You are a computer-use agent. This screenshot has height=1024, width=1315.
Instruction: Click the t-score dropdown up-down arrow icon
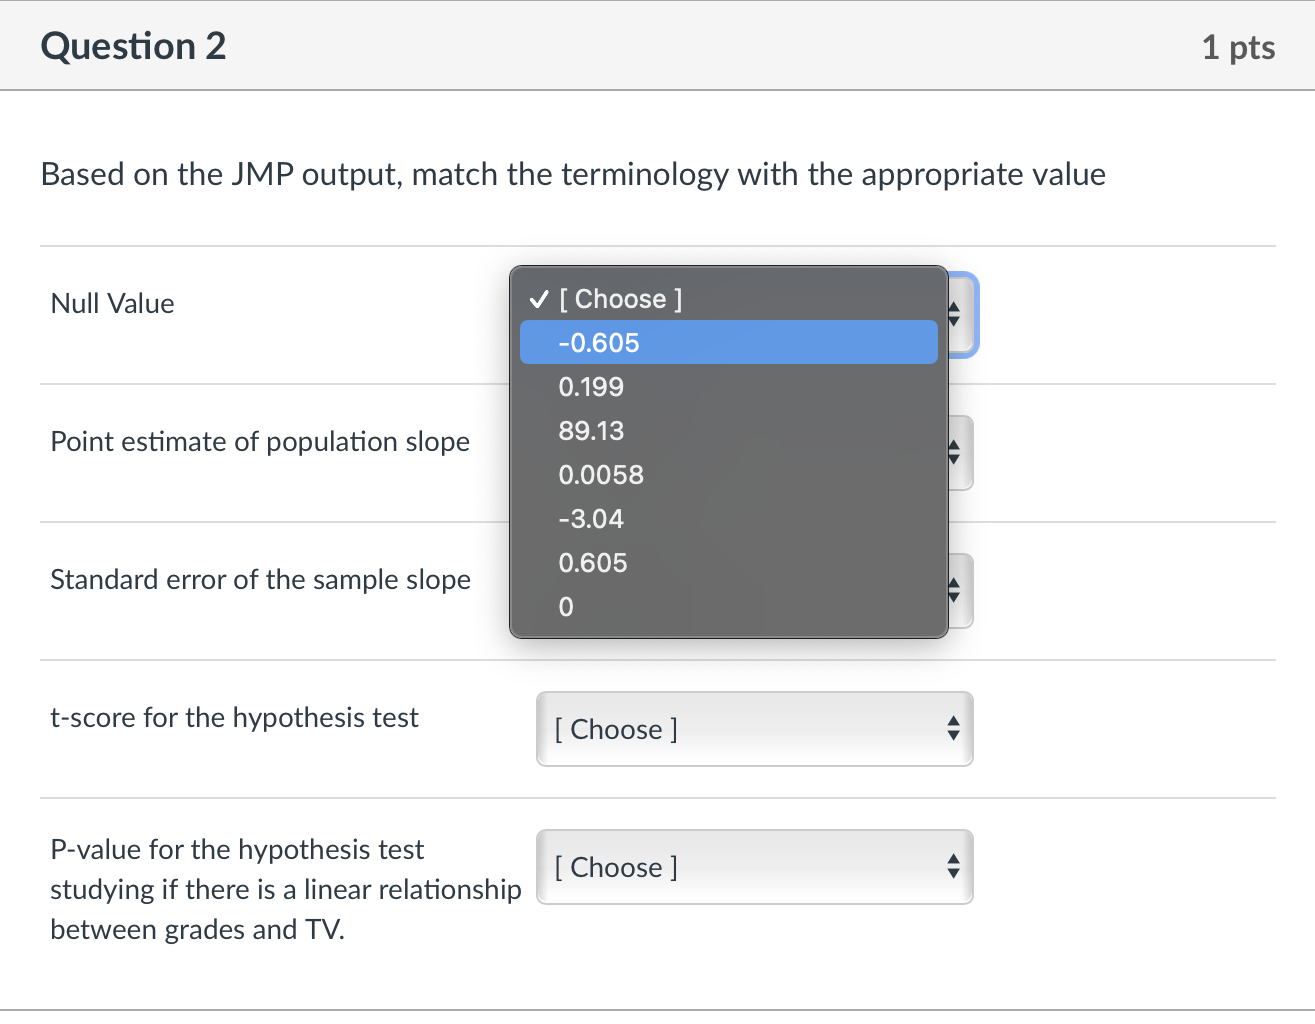pos(954,729)
